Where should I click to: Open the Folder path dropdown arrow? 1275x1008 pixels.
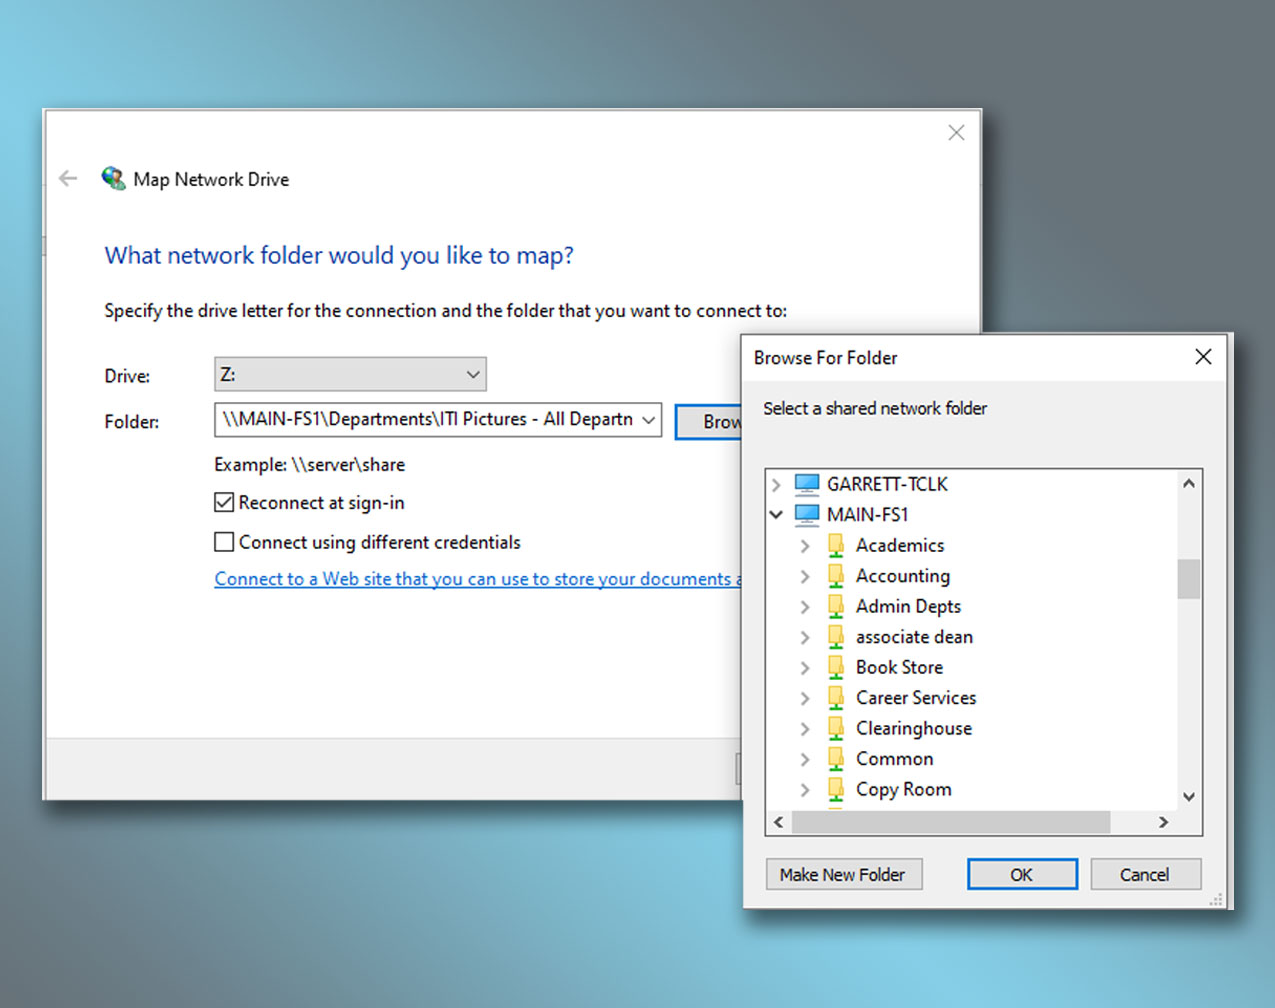[x=648, y=421]
